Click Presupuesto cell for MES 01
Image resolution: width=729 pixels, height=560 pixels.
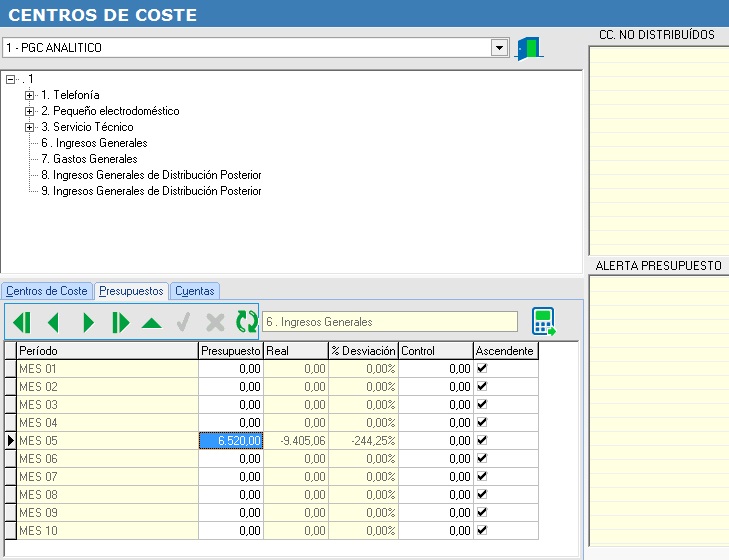(231, 368)
